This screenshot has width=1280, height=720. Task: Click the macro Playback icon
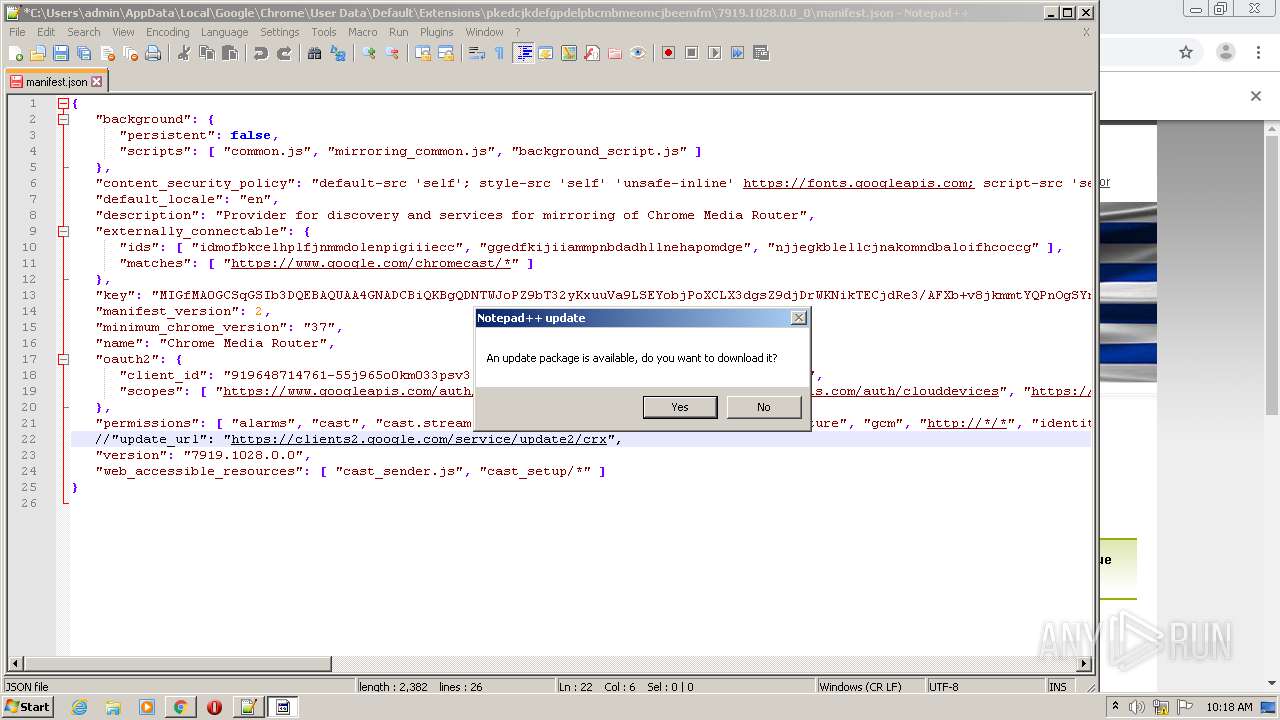[714, 53]
